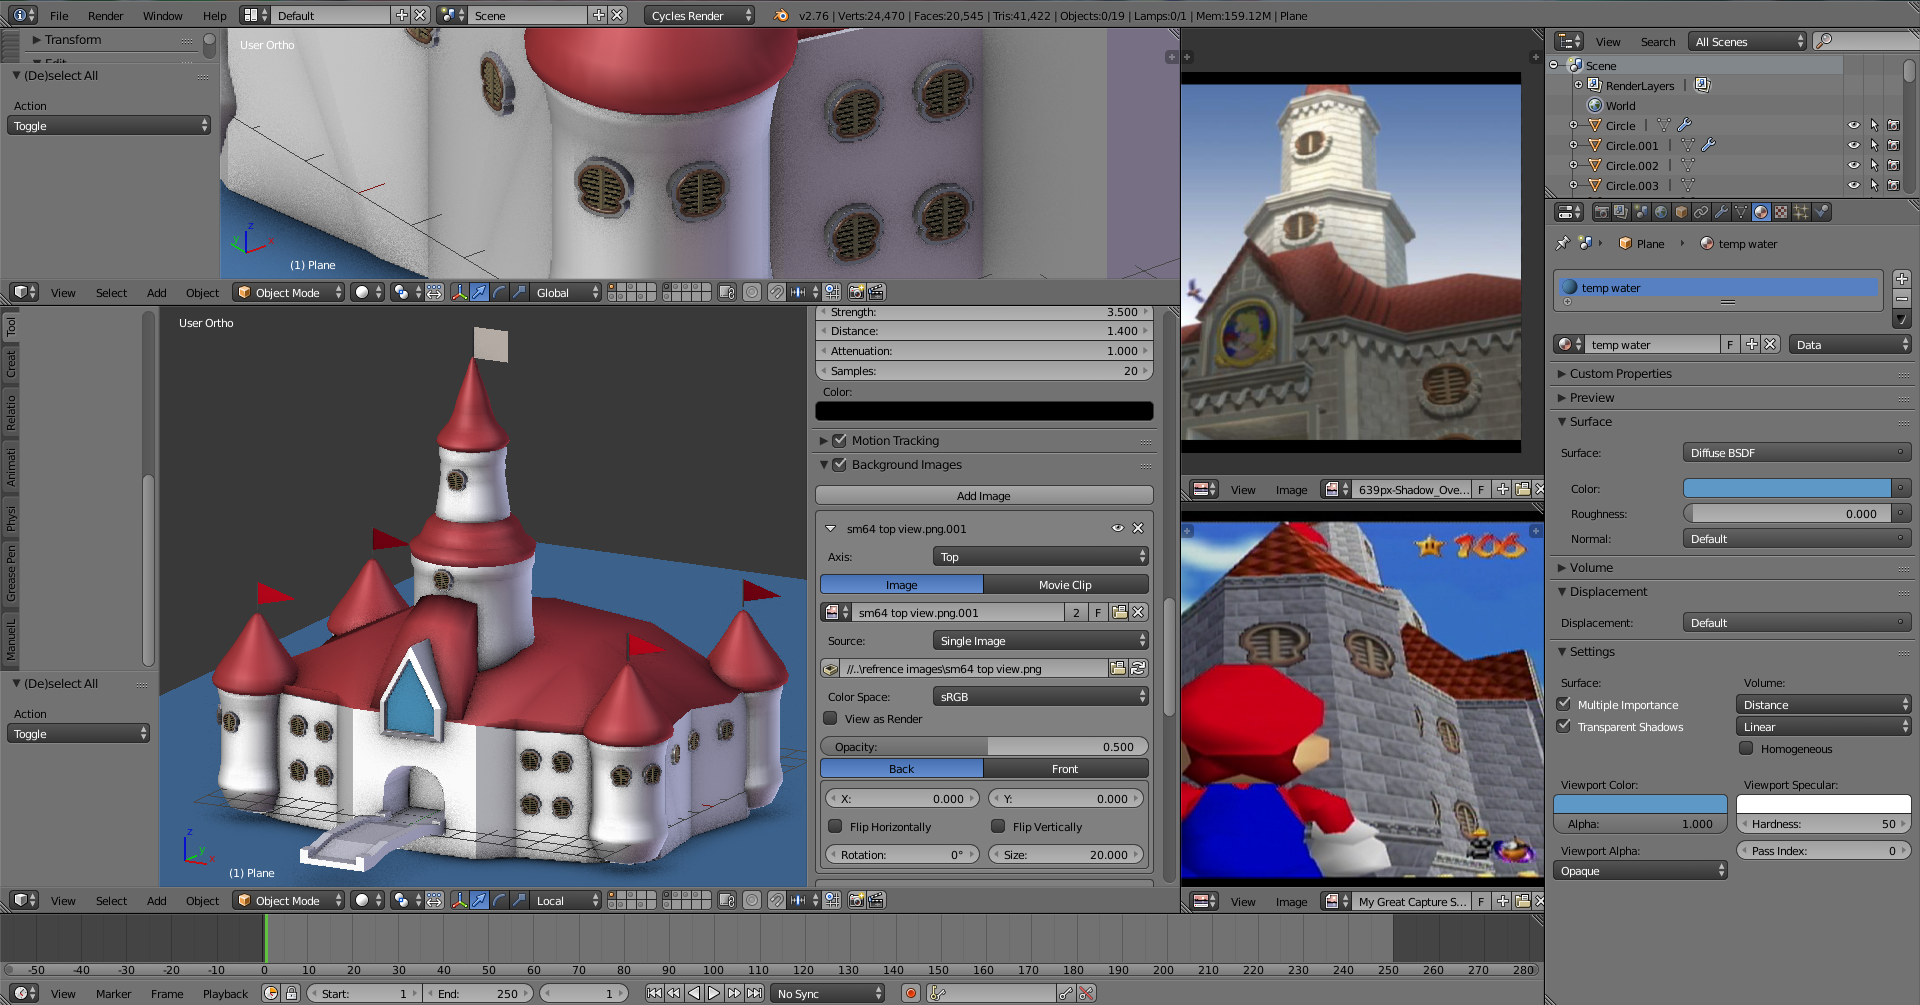Open the Window menu
The width and height of the screenshot is (1920, 1005).
coord(162,15)
